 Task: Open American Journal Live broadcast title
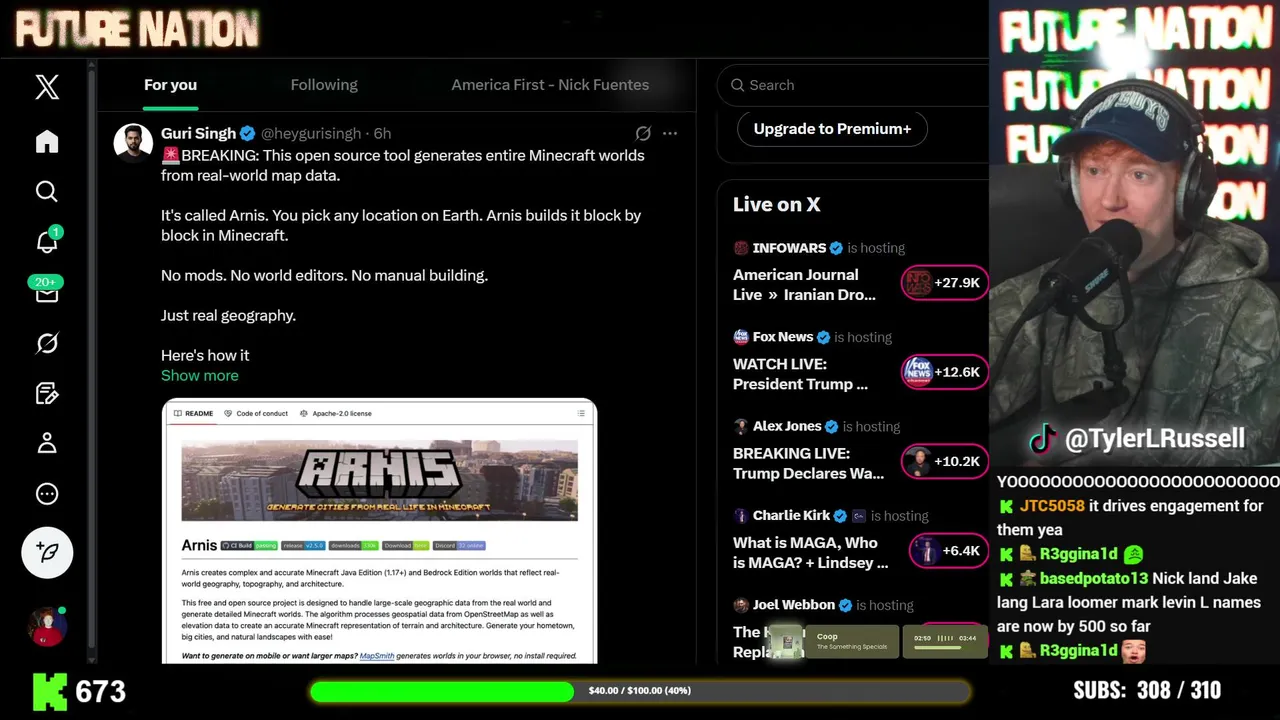click(804, 285)
